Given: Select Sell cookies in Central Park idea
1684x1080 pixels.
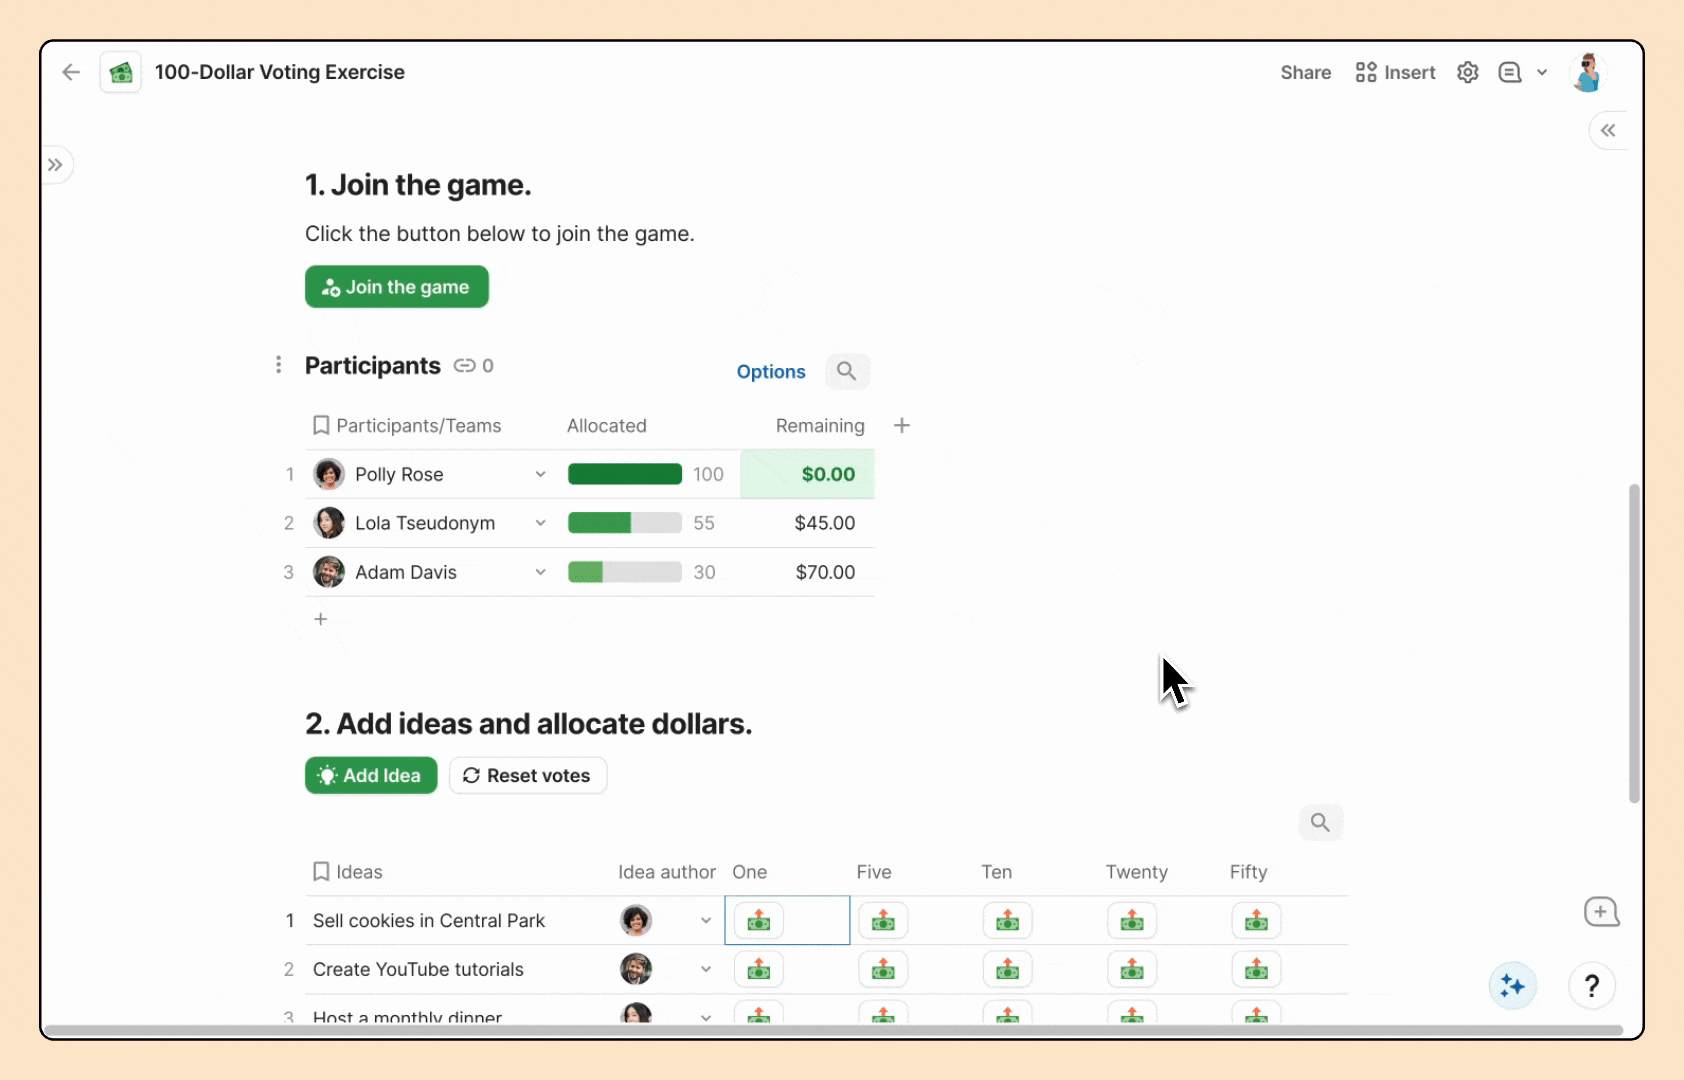Looking at the screenshot, I should point(429,921).
